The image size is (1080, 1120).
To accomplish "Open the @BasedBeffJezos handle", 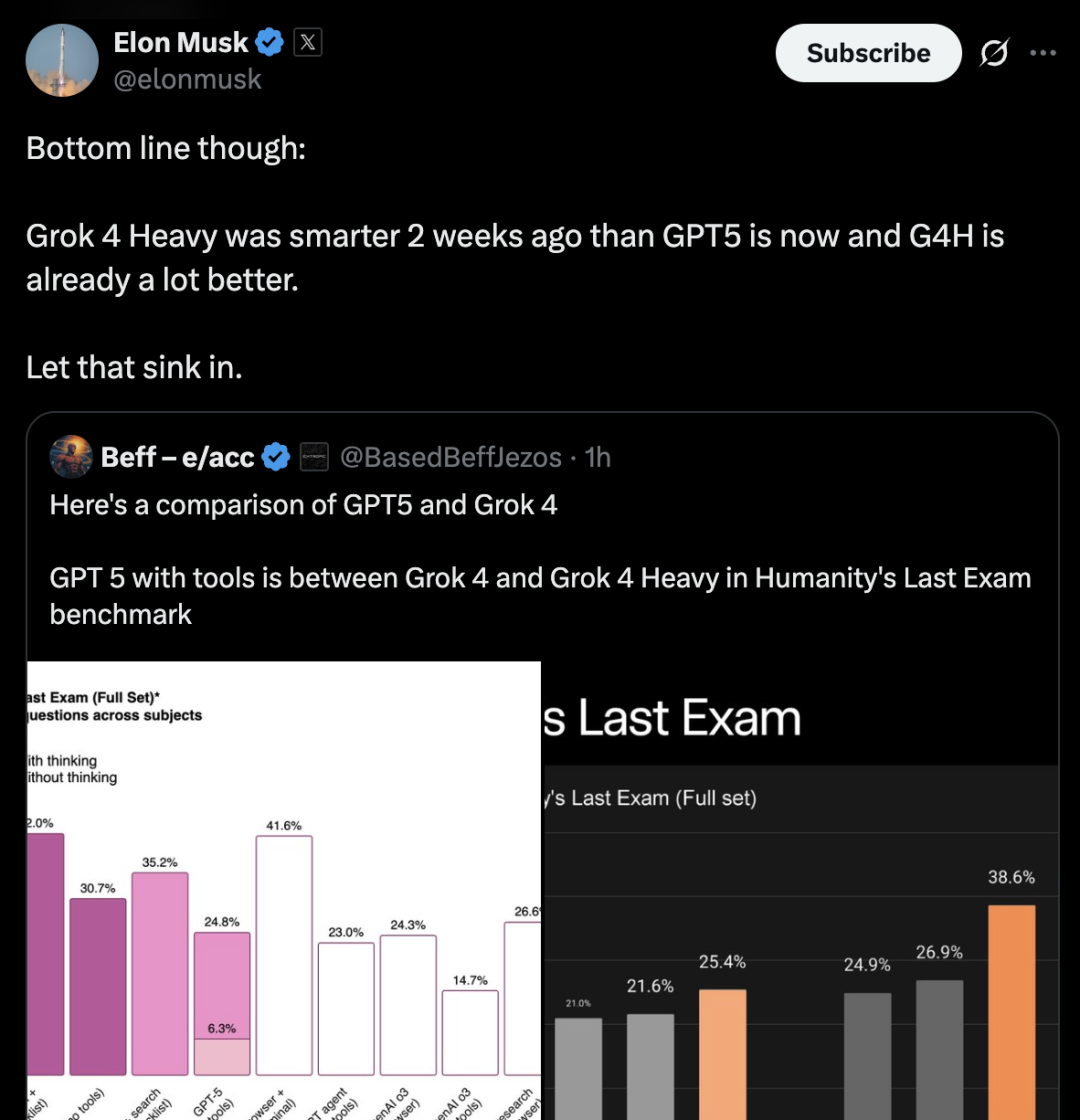I will click(x=451, y=457).
